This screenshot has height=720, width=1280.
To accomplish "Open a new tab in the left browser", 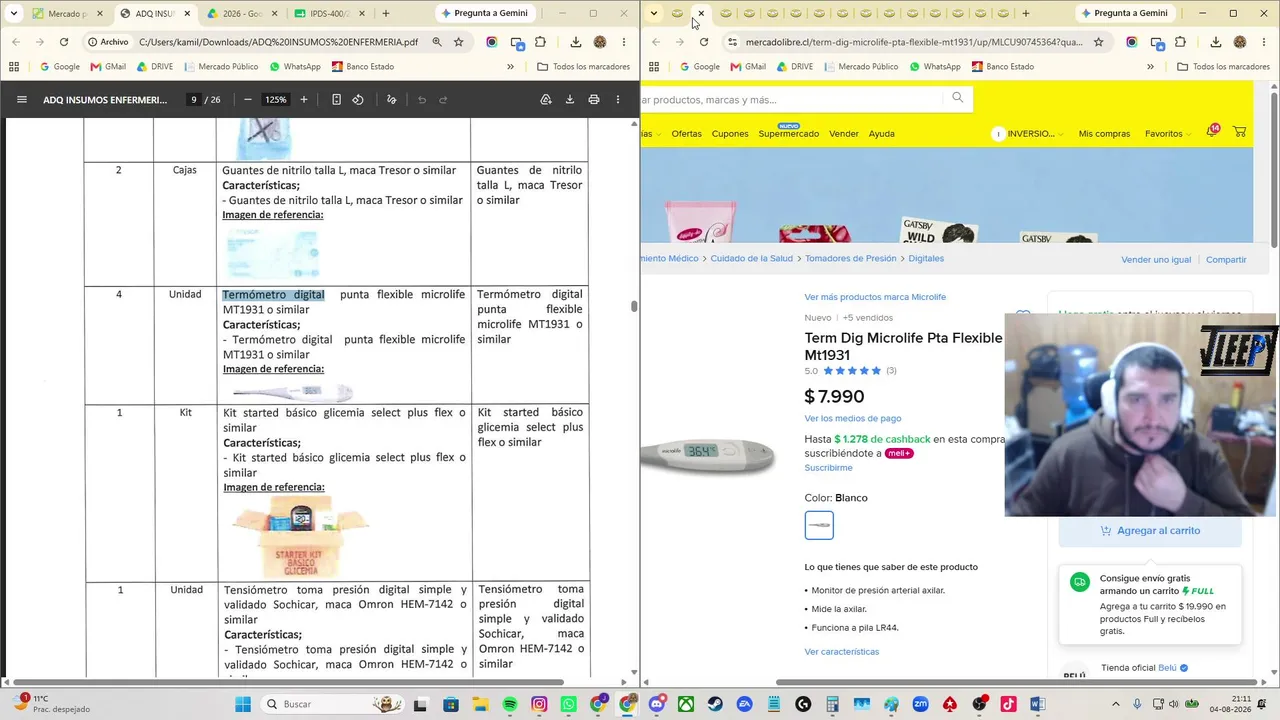I will click(386, 13).
